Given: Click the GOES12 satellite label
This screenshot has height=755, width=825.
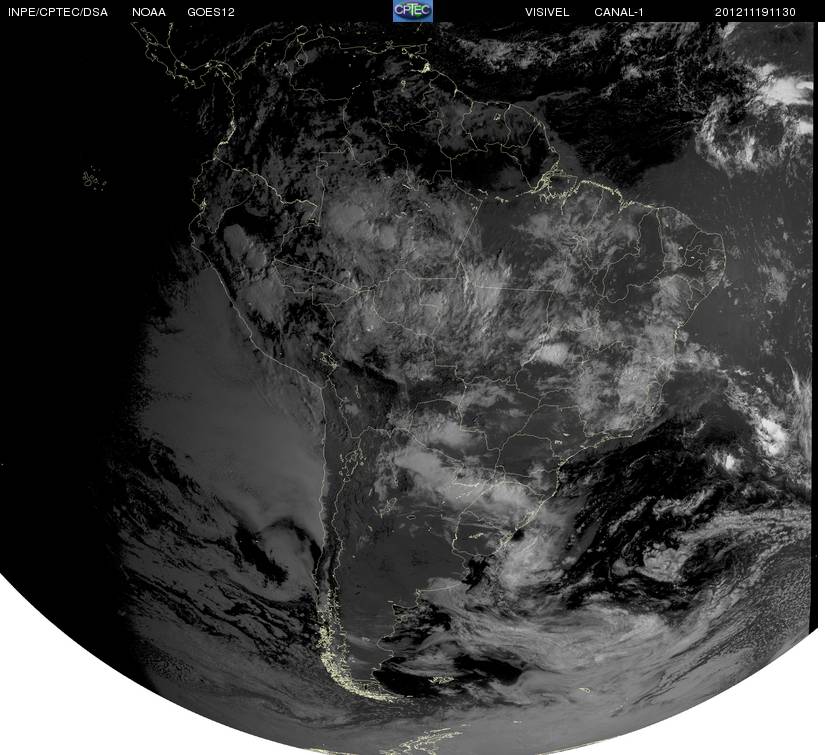Looking at the screenshot, I should (x=211, y=12).
